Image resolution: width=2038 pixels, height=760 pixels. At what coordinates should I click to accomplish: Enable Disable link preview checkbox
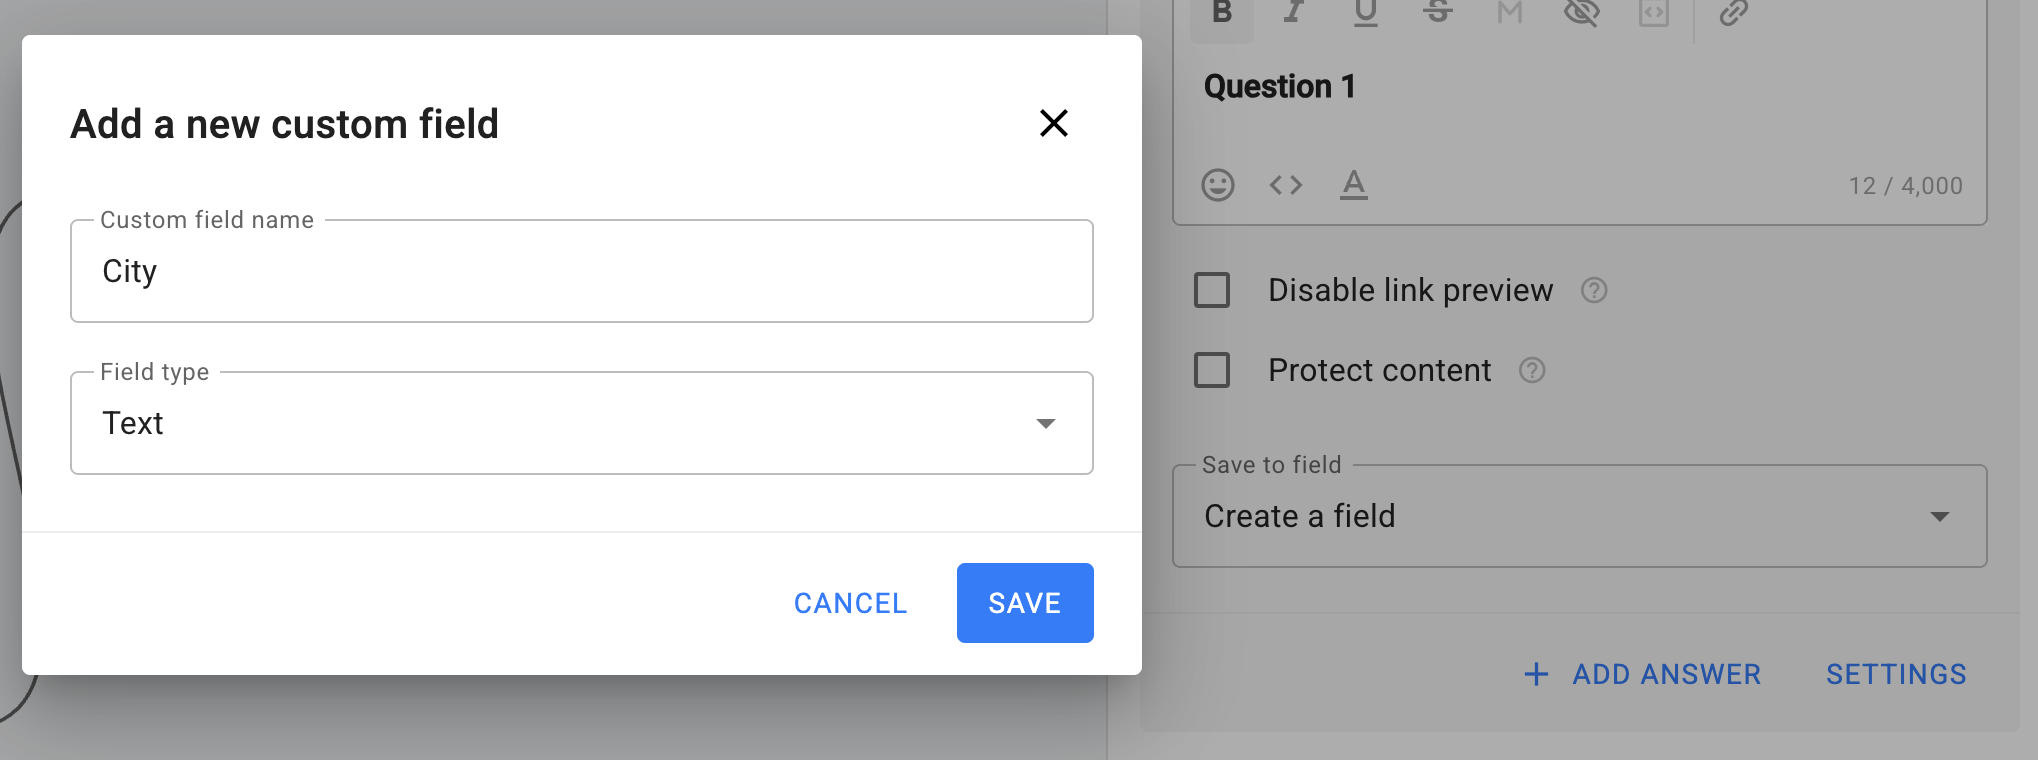(1212, 290)
